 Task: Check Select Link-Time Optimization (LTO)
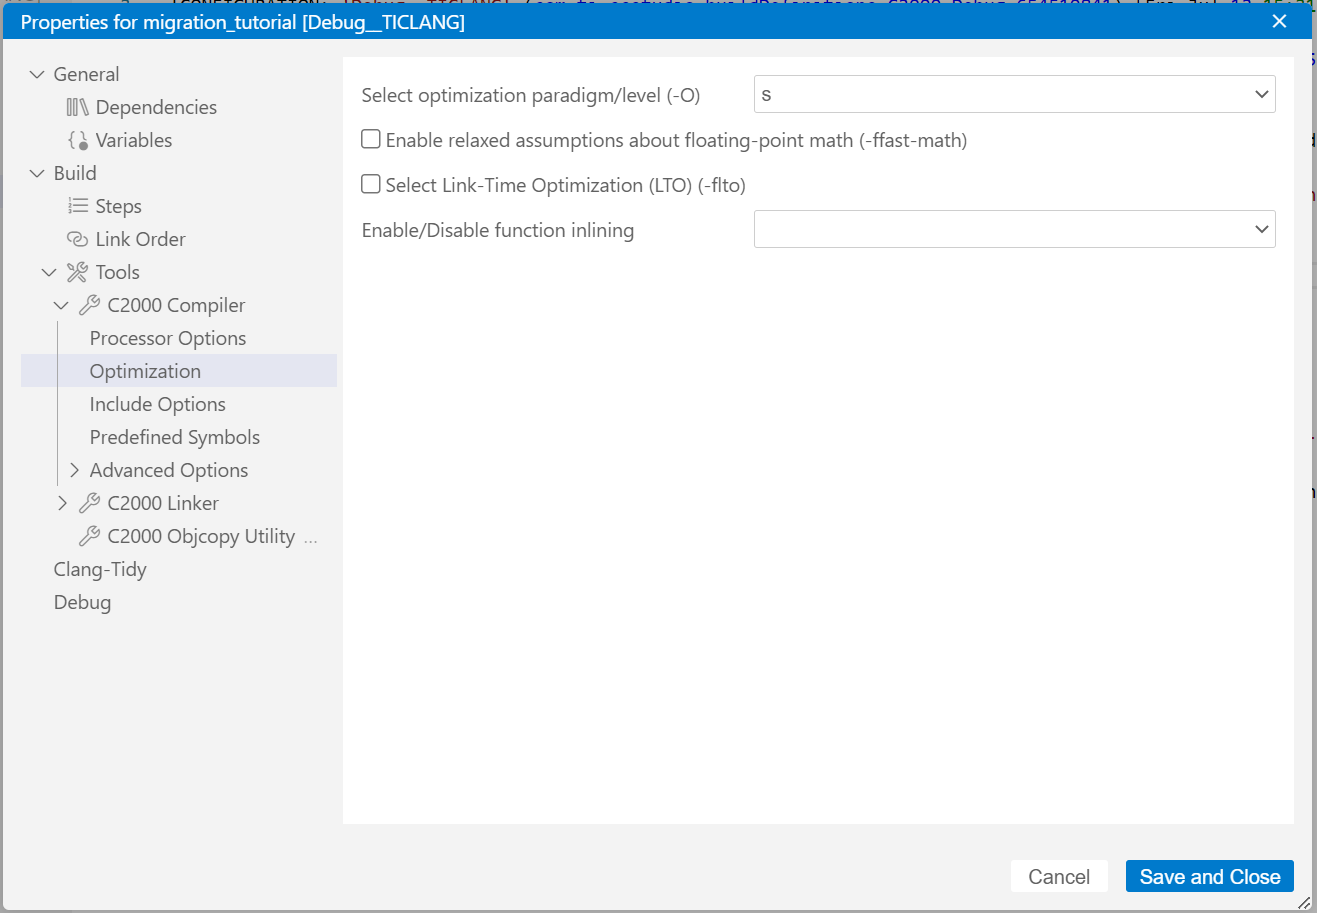(x=370, y=184)
